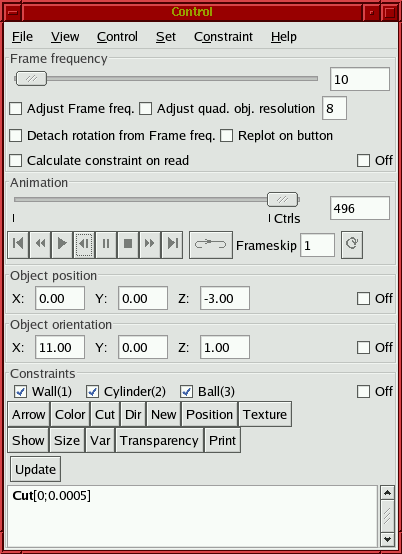Screen dimensions: 402x554
Task: Click the rewind playback icon
Action: tap(40, 244)
